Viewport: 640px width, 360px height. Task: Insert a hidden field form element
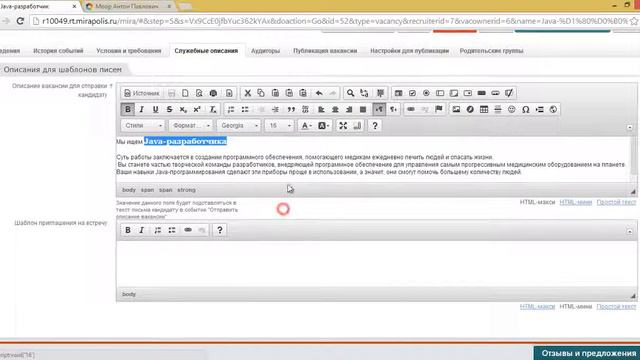(509, 93)
